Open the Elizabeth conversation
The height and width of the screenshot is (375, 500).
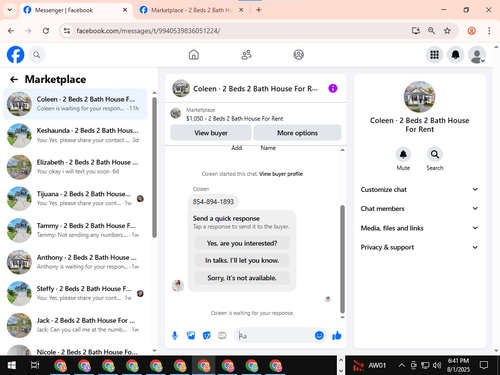pyautogui.click(x=76, y=167)
